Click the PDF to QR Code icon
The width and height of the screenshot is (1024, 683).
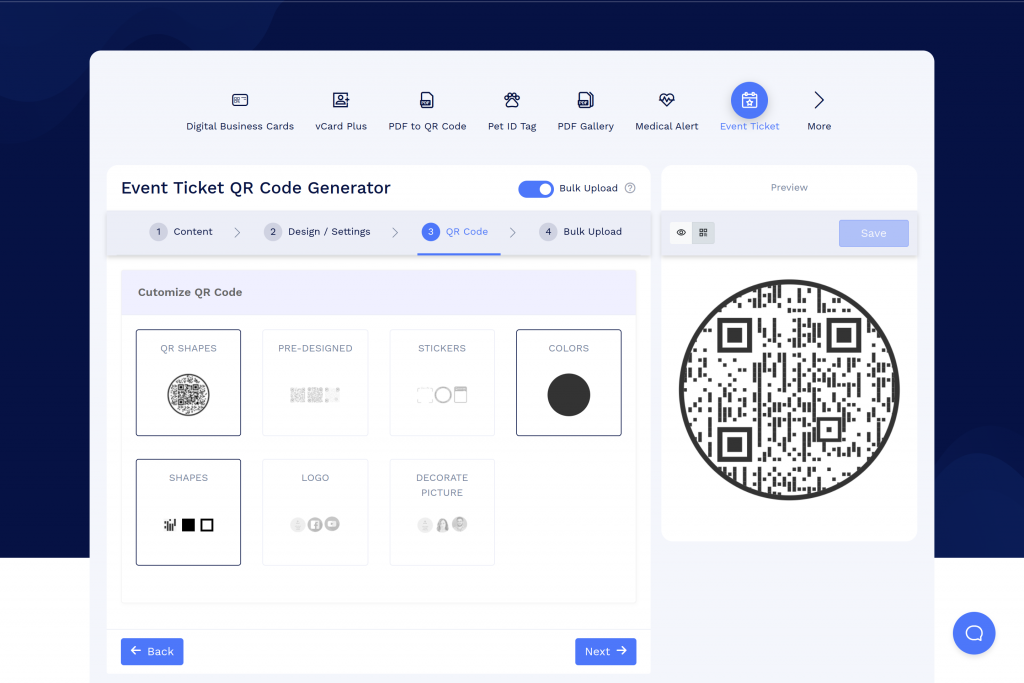pyautogui.click(x=426, y=100)
